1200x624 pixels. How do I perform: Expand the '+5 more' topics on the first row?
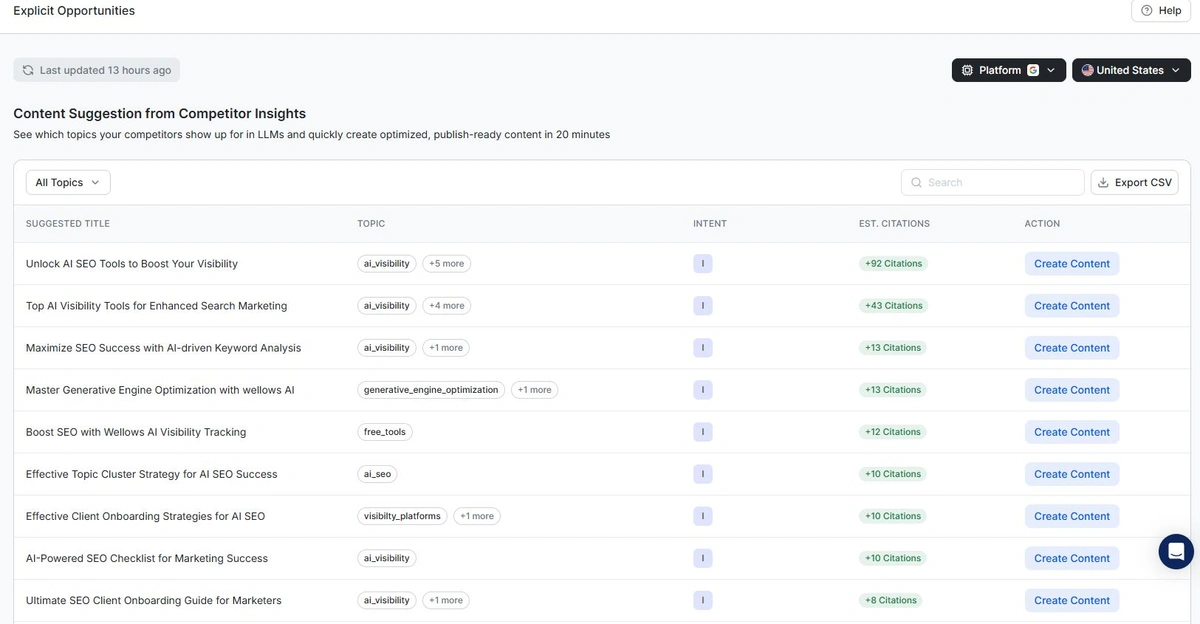tap(446, 263)
